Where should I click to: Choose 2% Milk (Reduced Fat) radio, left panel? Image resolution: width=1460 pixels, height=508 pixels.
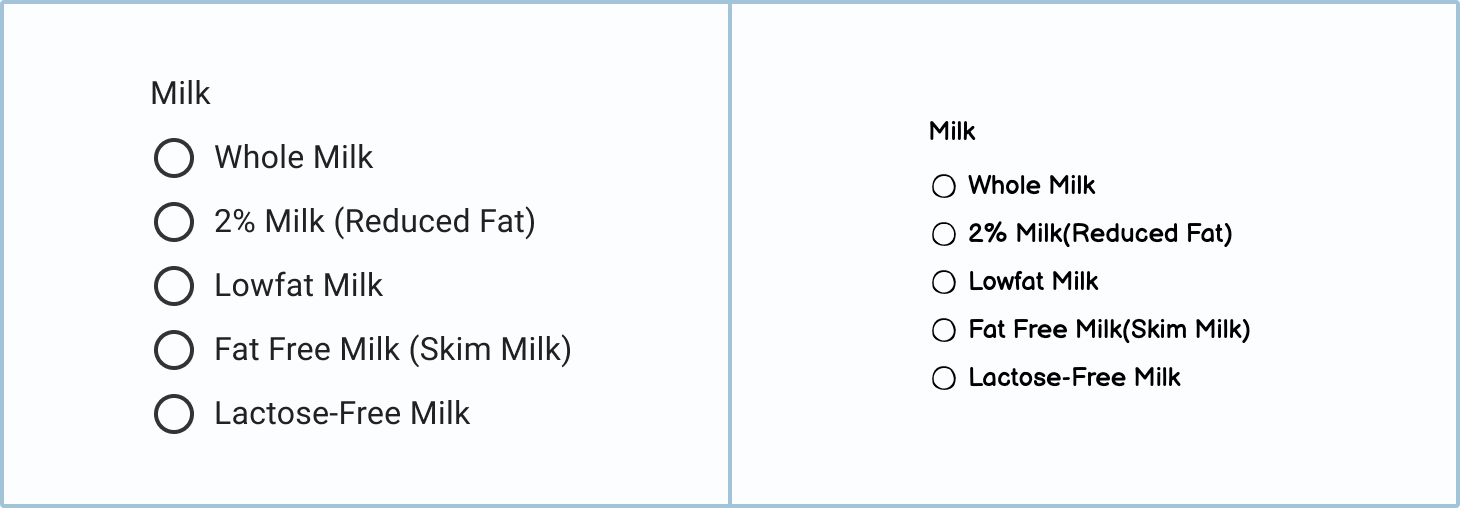click(174, 222)
